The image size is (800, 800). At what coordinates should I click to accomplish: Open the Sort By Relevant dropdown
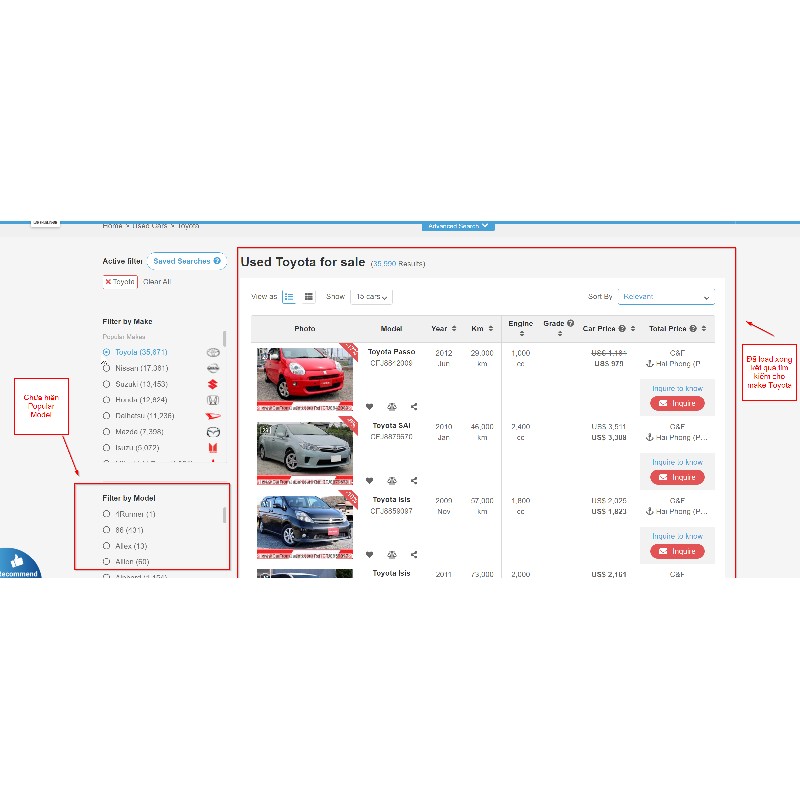click(x=666, y=296)
